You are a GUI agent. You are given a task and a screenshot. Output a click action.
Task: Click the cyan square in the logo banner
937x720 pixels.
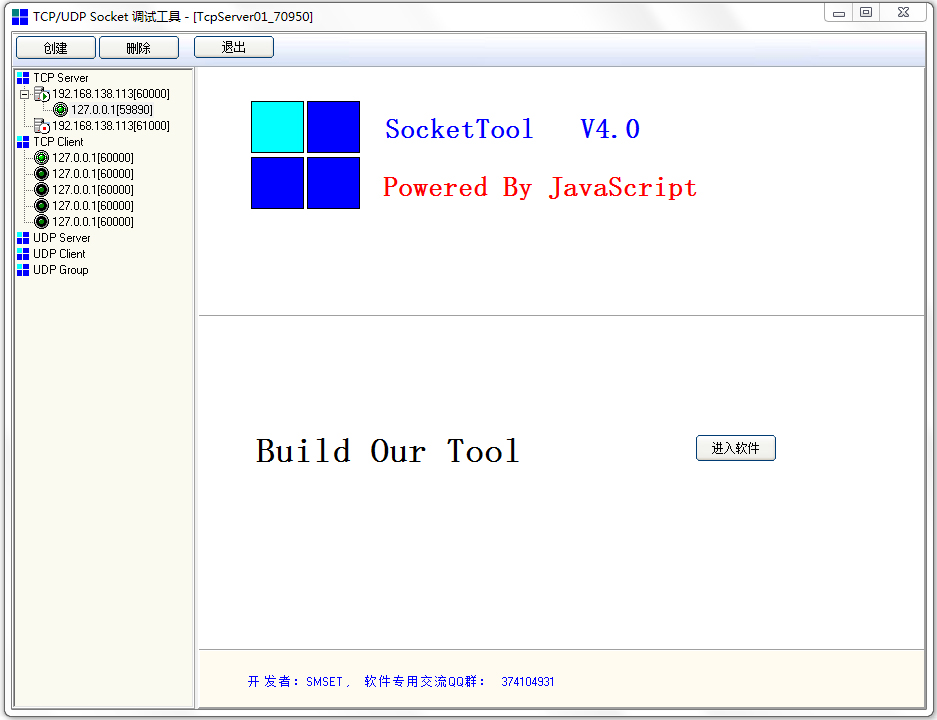(277, 126)
